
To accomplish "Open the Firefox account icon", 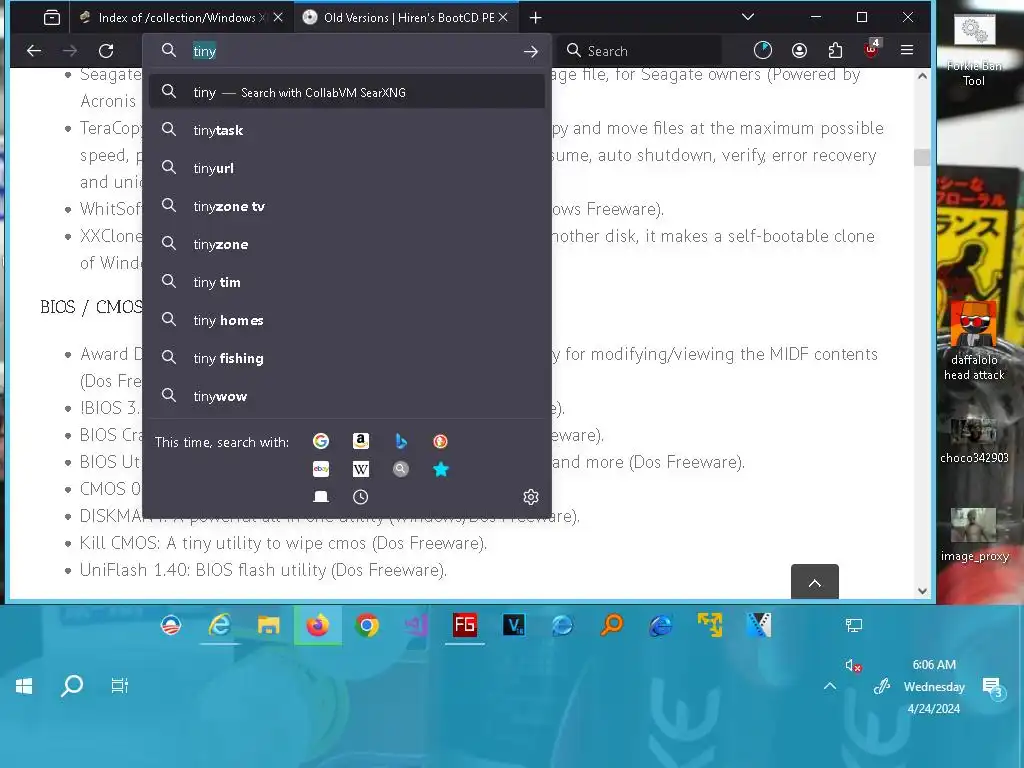I will [799, 50].
